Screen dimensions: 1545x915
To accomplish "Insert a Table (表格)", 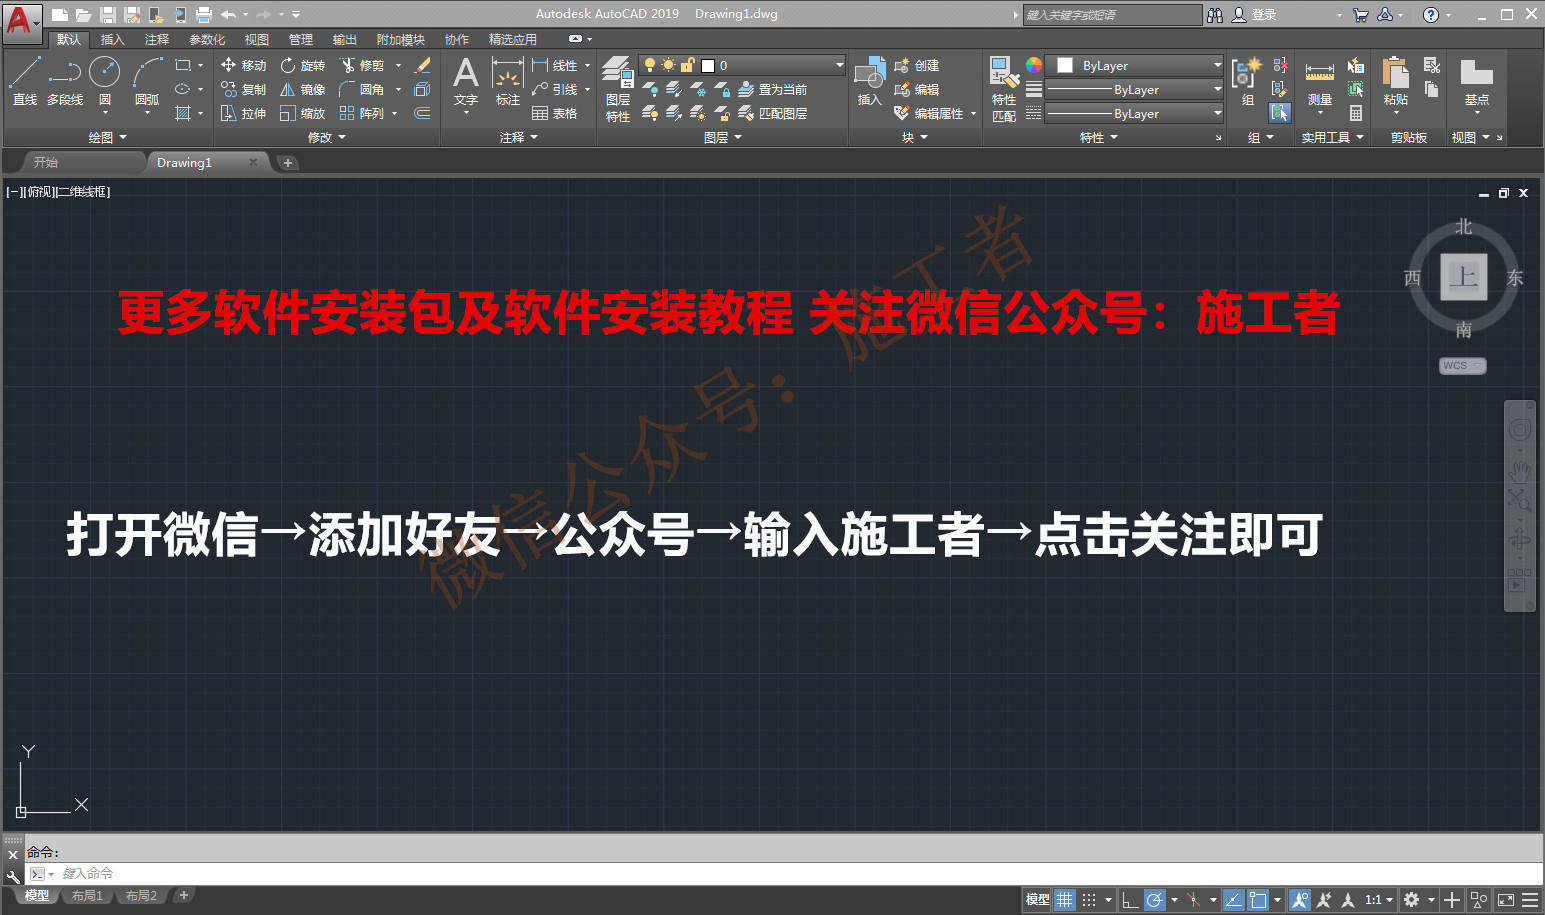I will 554,113.
